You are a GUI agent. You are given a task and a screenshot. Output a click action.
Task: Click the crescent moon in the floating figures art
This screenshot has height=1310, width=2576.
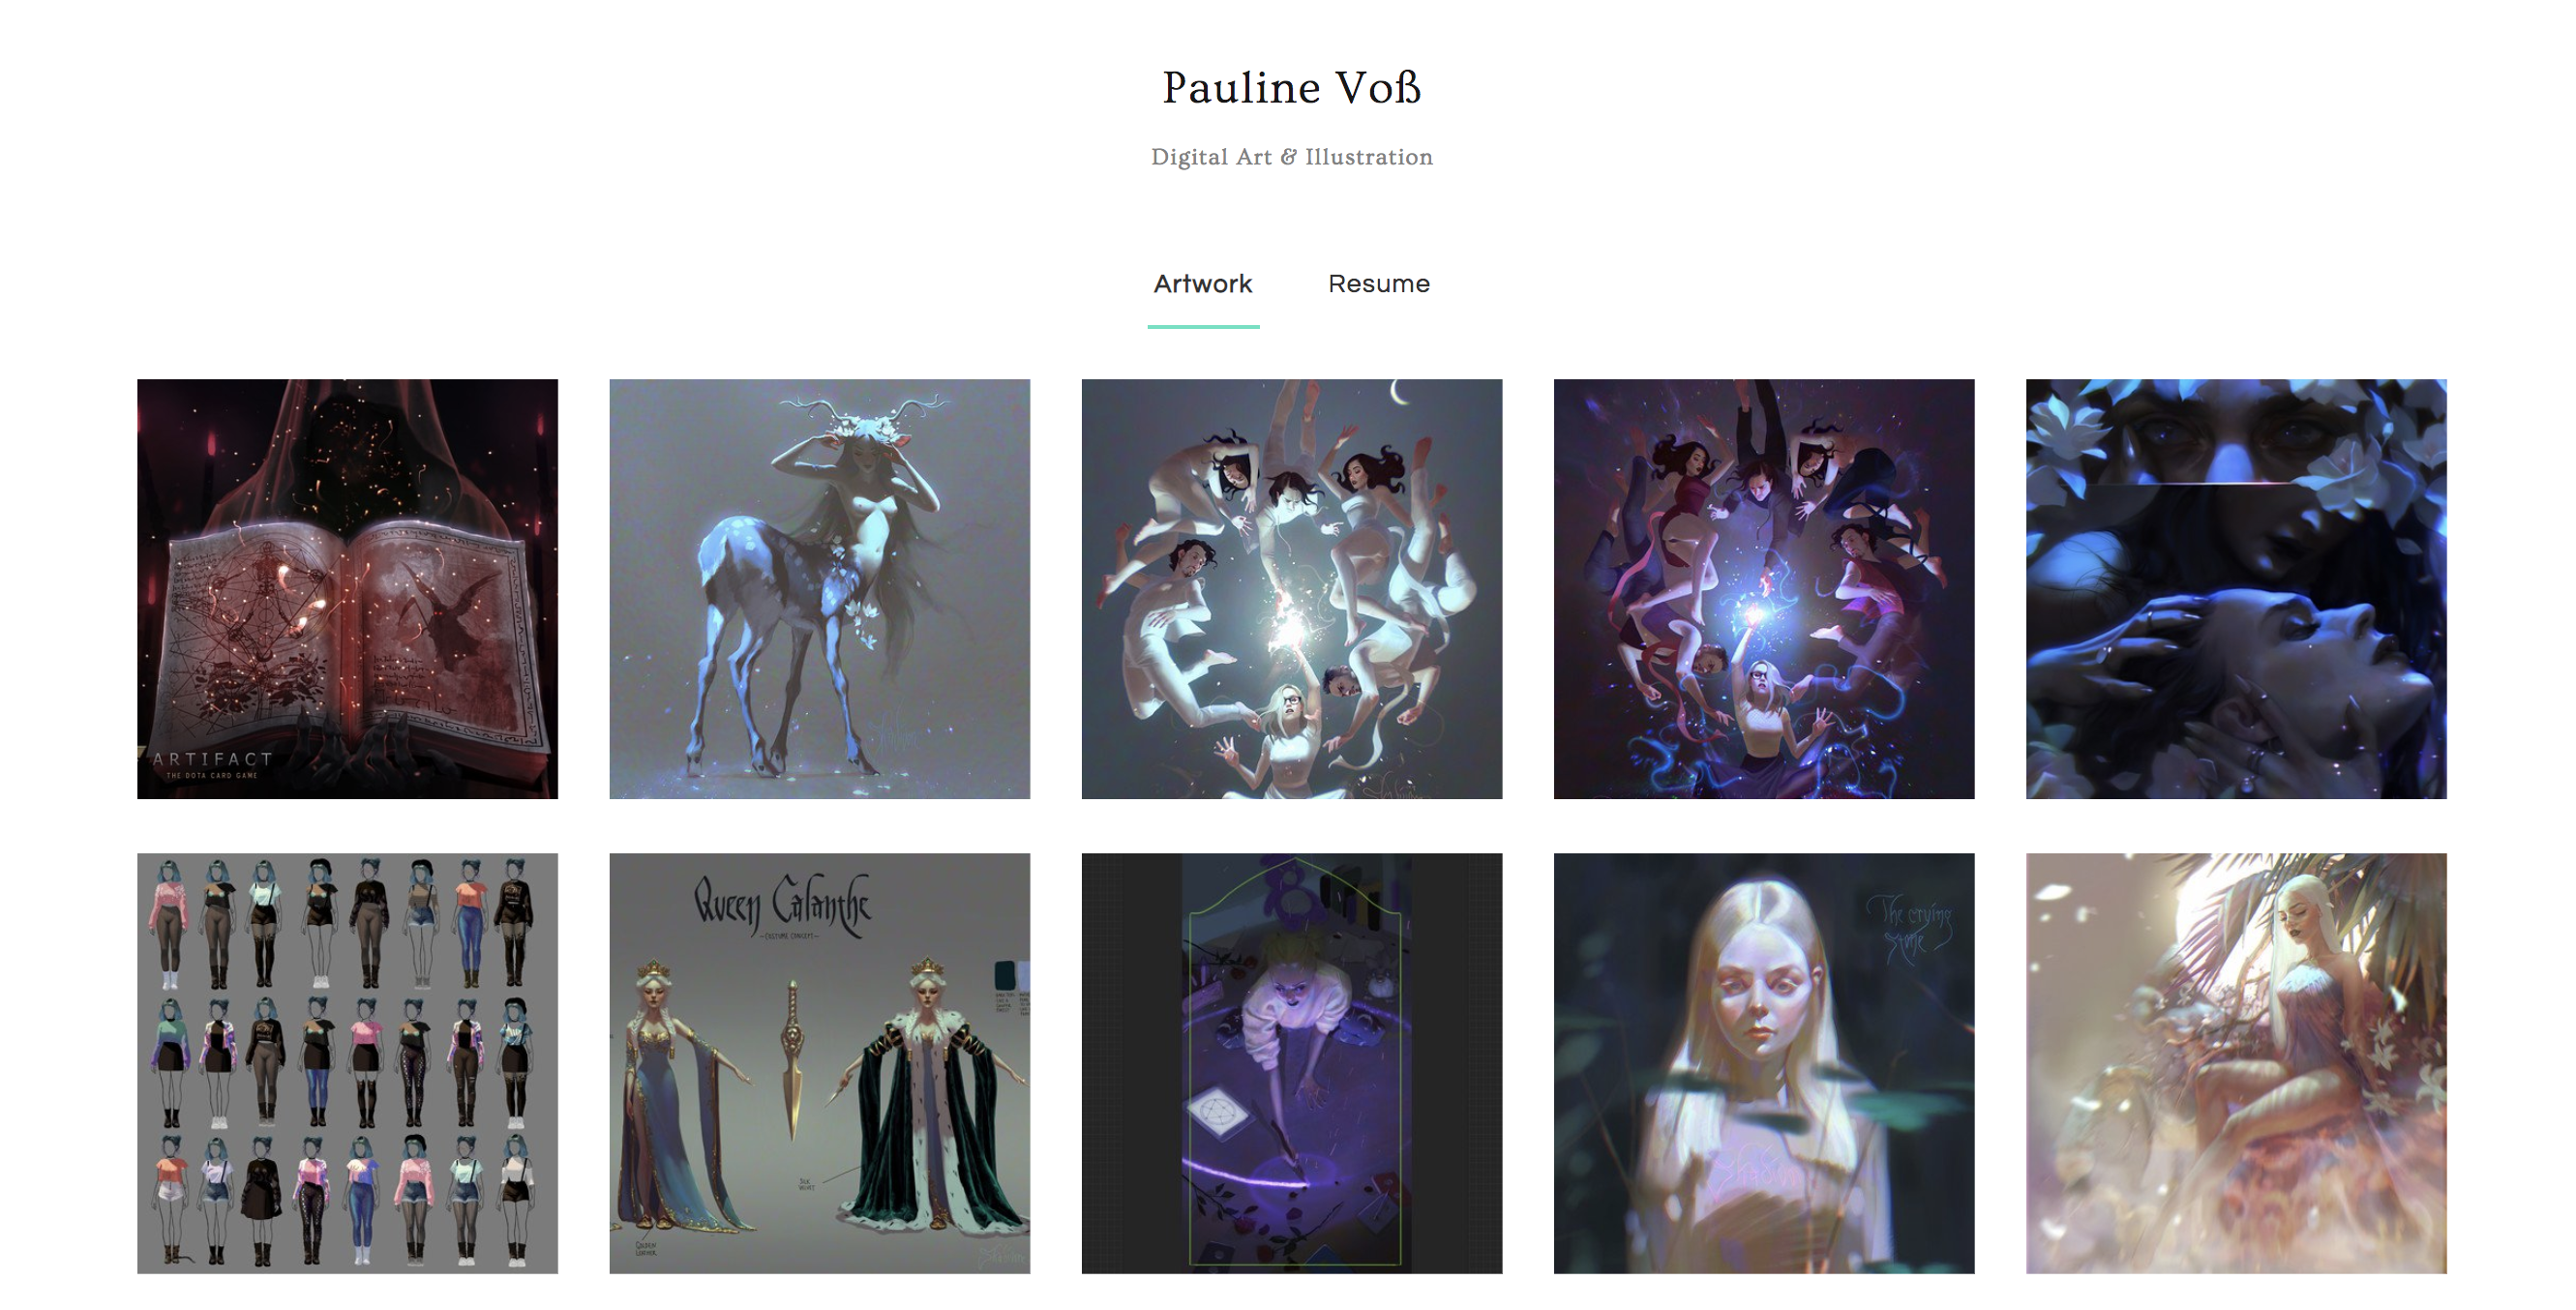1400,393
